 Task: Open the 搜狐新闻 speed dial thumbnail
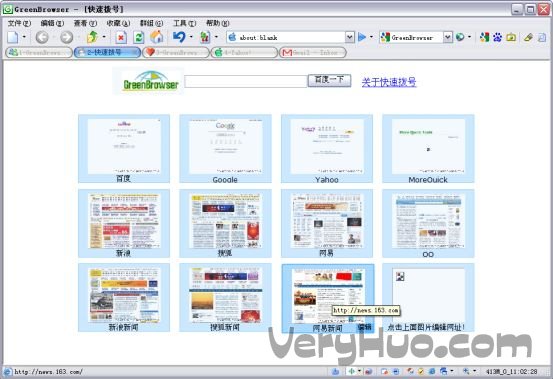pos(225,295)
